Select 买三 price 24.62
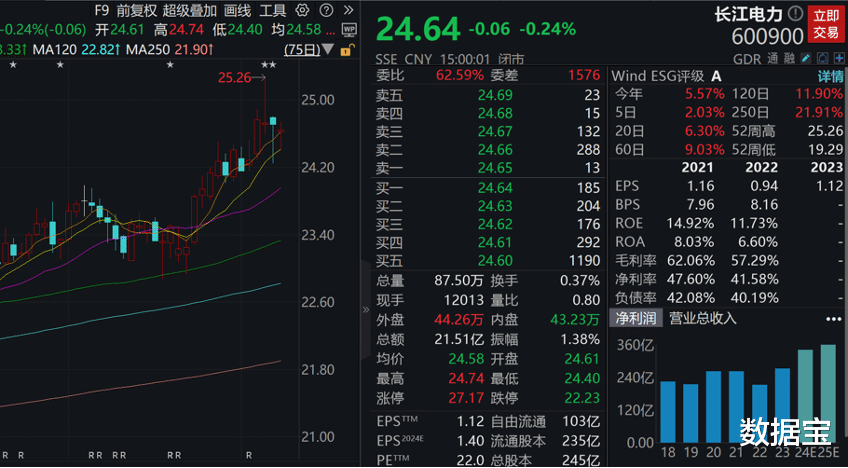The image size is (848, 468). pos(495,225)
